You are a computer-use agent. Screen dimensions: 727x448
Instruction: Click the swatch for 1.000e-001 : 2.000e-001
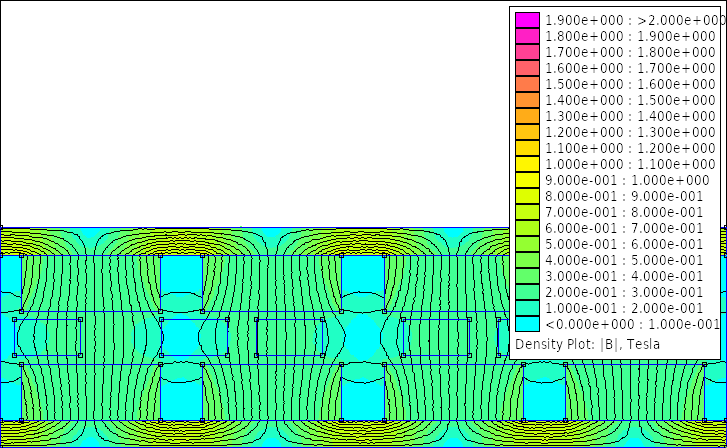click(527, 308)
